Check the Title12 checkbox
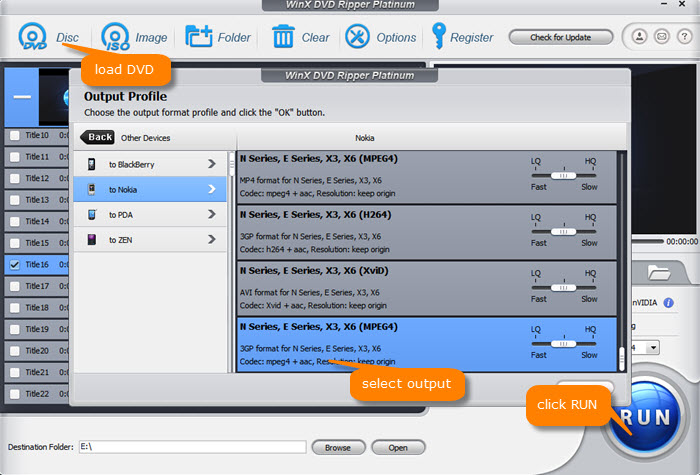This screenshot has width=700, height=475. click(15, 178)
